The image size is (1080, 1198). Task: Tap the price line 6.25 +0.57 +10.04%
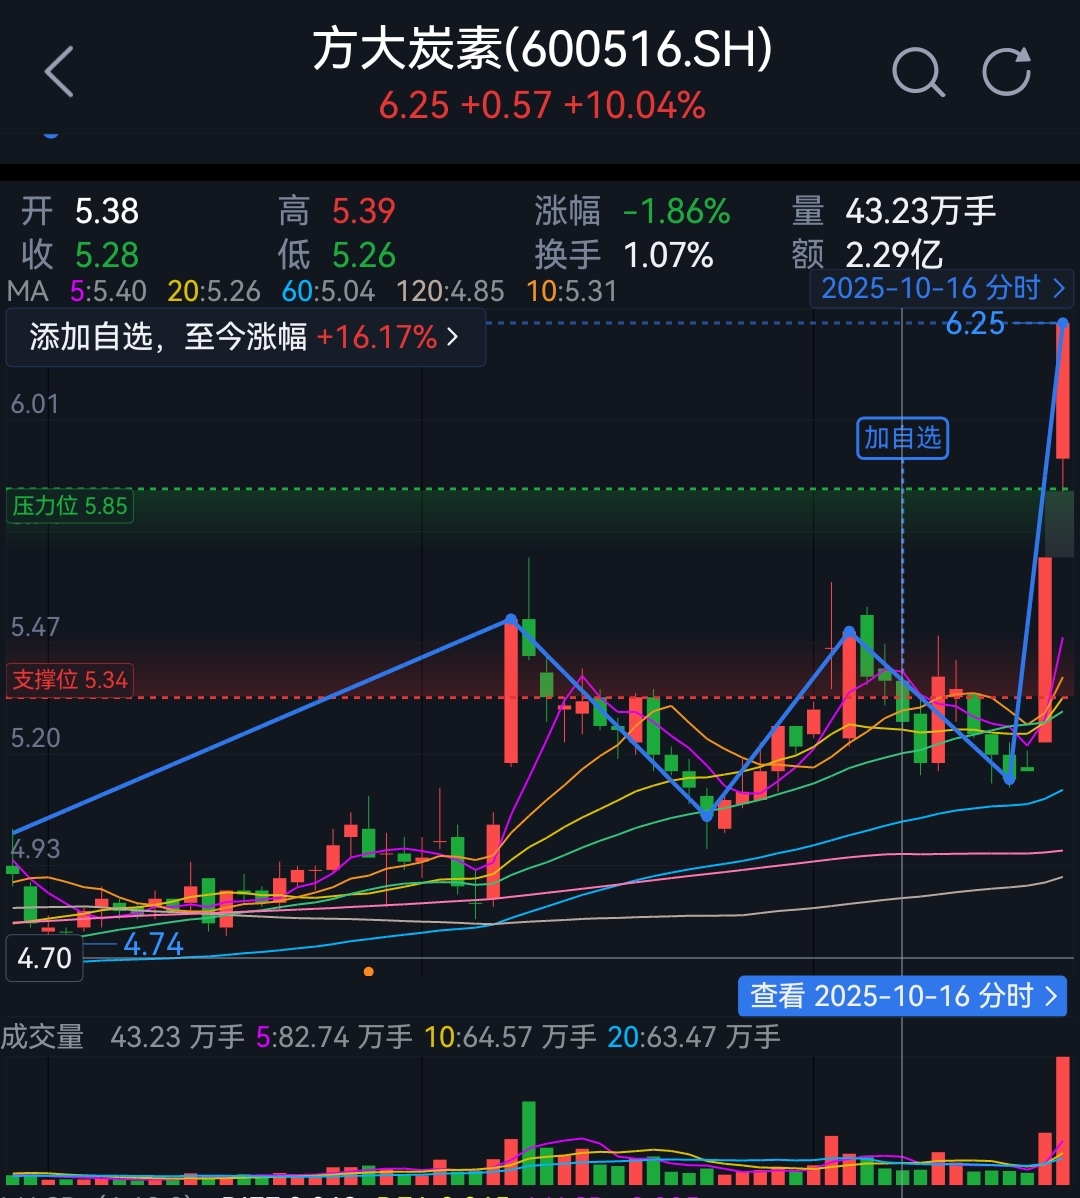(x=542, y=105)
